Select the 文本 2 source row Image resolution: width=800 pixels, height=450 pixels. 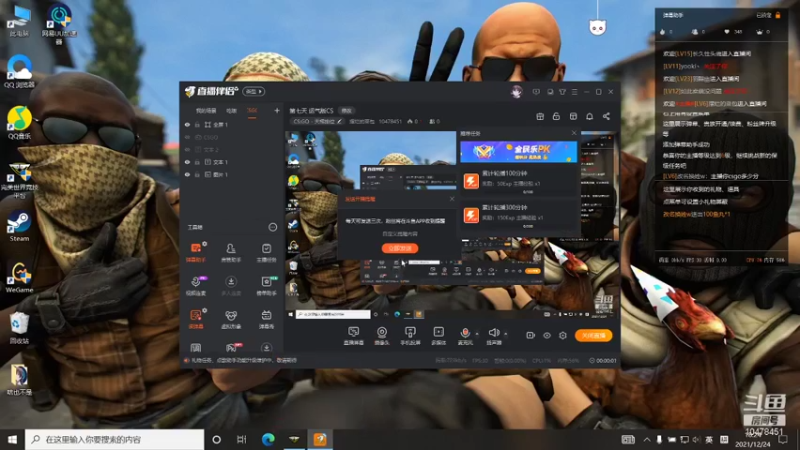point(233,149)
